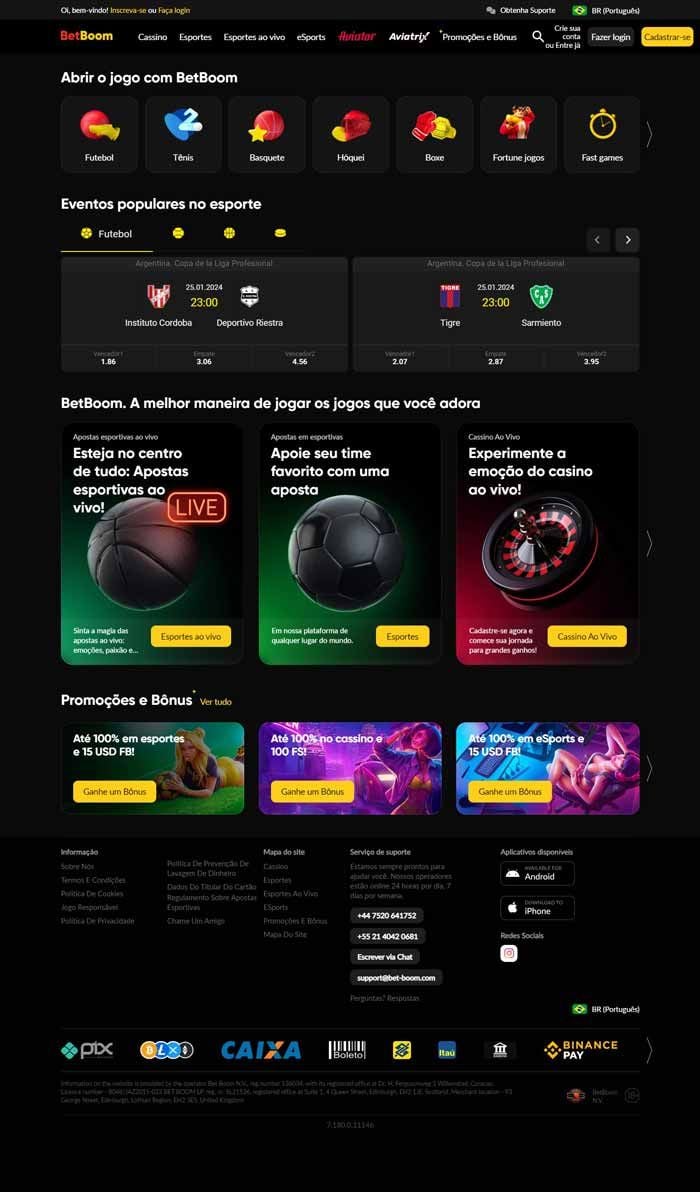
Task: Open the Aviator game logo in navbar
Action: point(357,36)
